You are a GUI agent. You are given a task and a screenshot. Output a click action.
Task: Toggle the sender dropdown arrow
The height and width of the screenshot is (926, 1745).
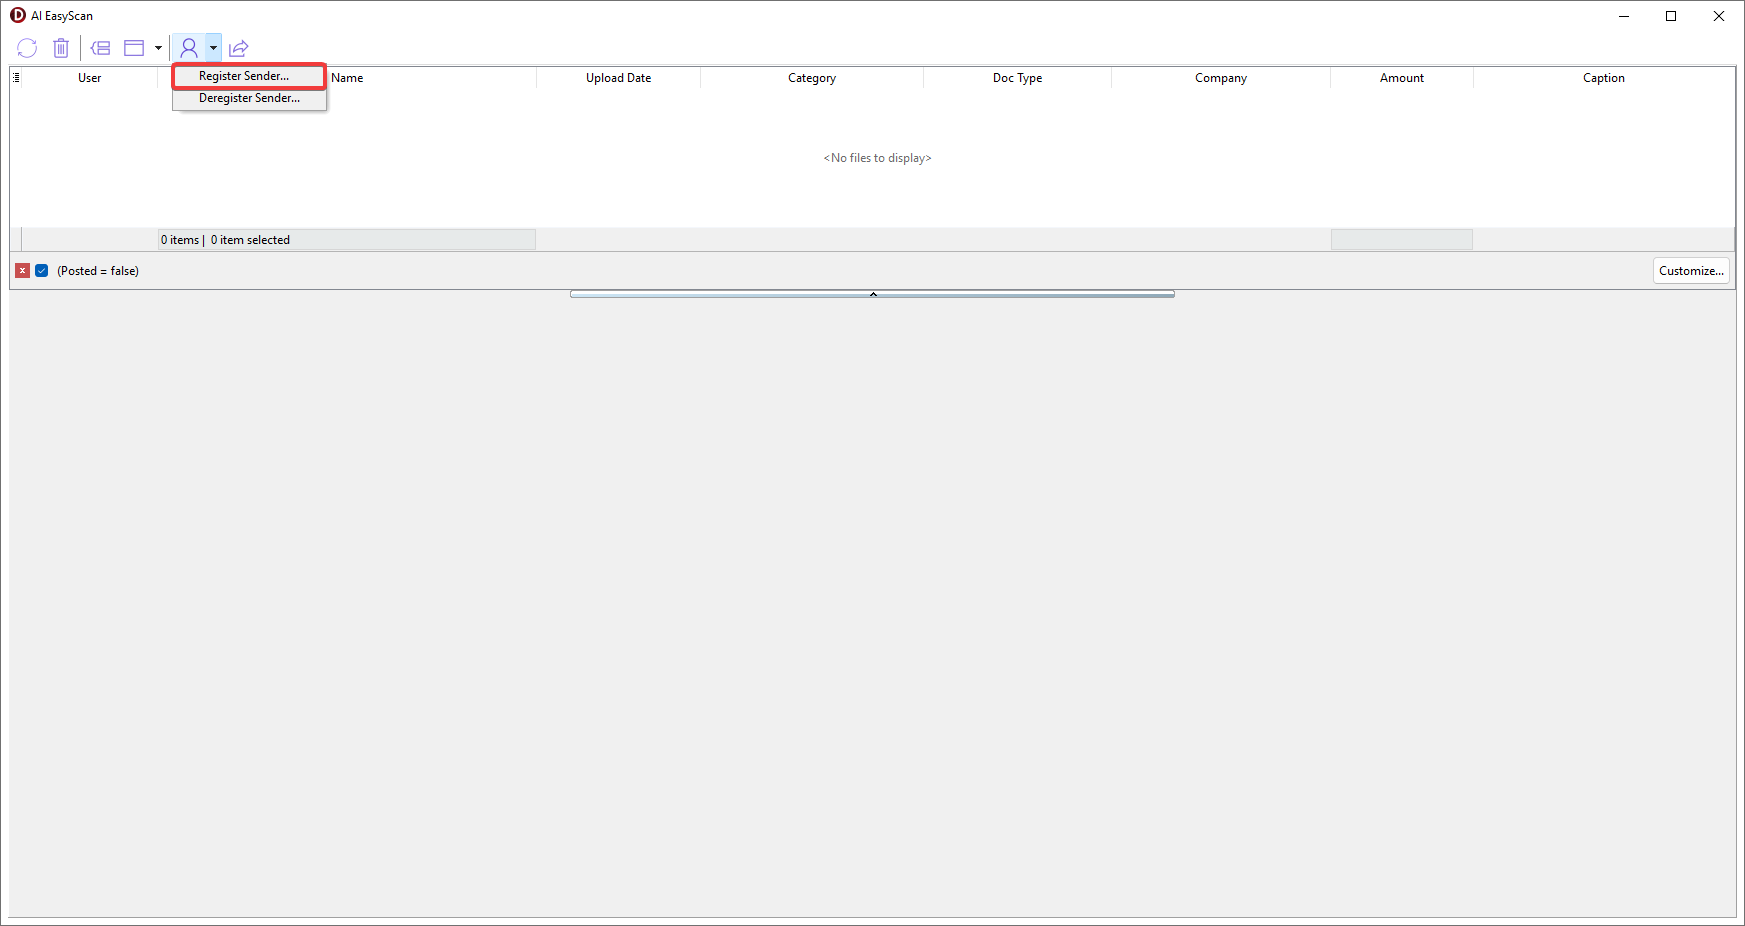(x=213, y=48)
